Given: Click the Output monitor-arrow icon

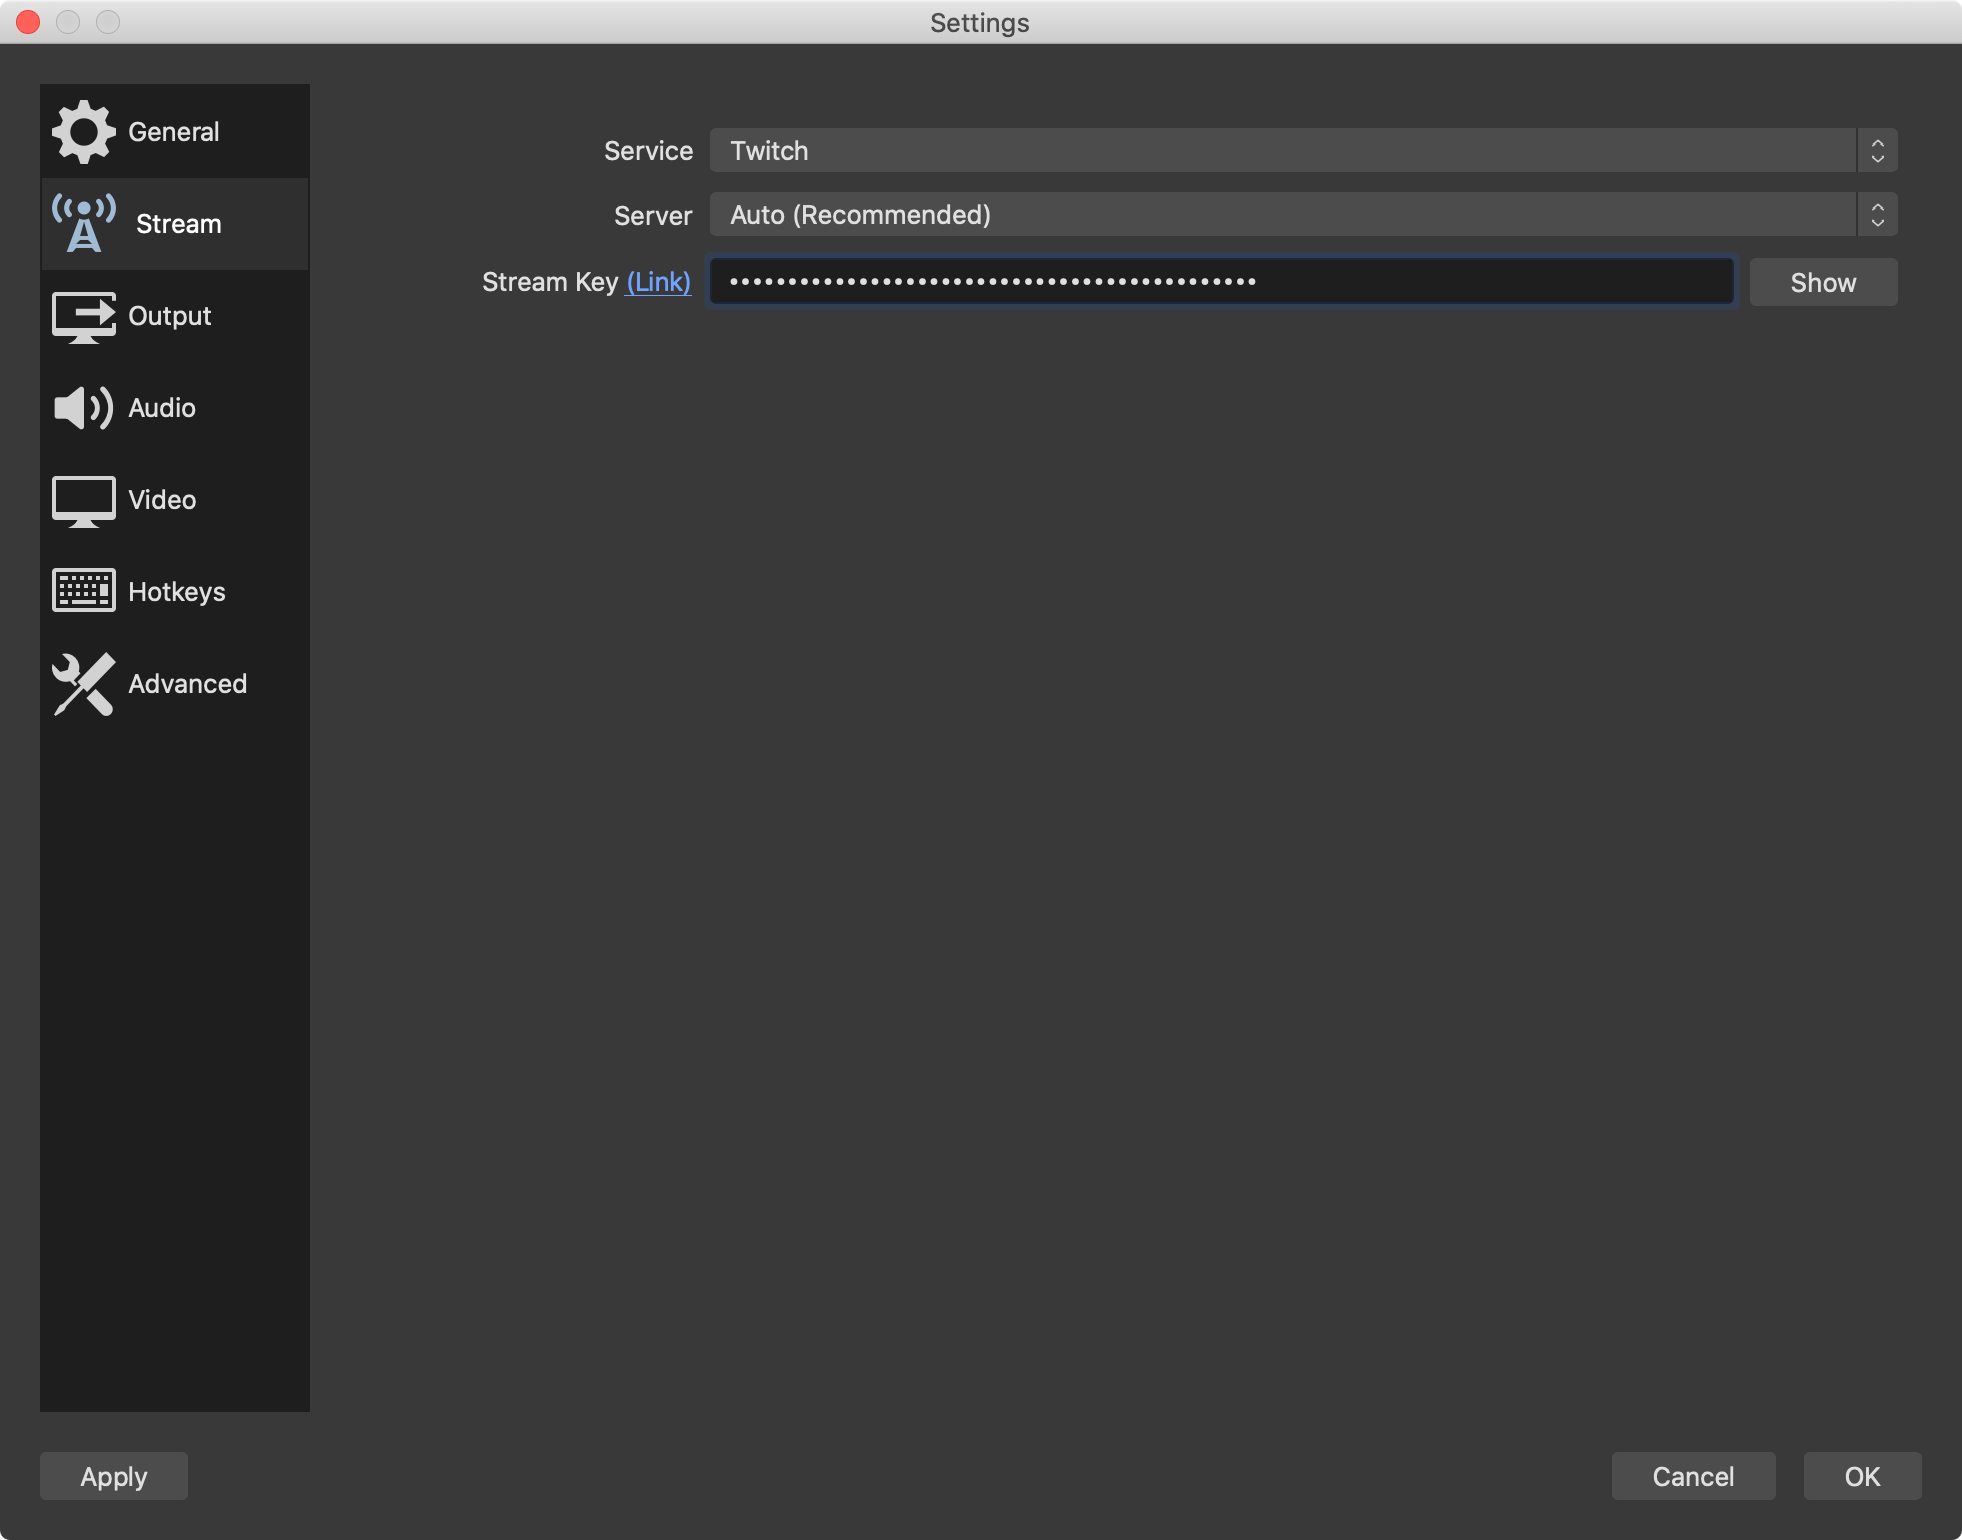Looking at the screenshot, I should 84,316.
